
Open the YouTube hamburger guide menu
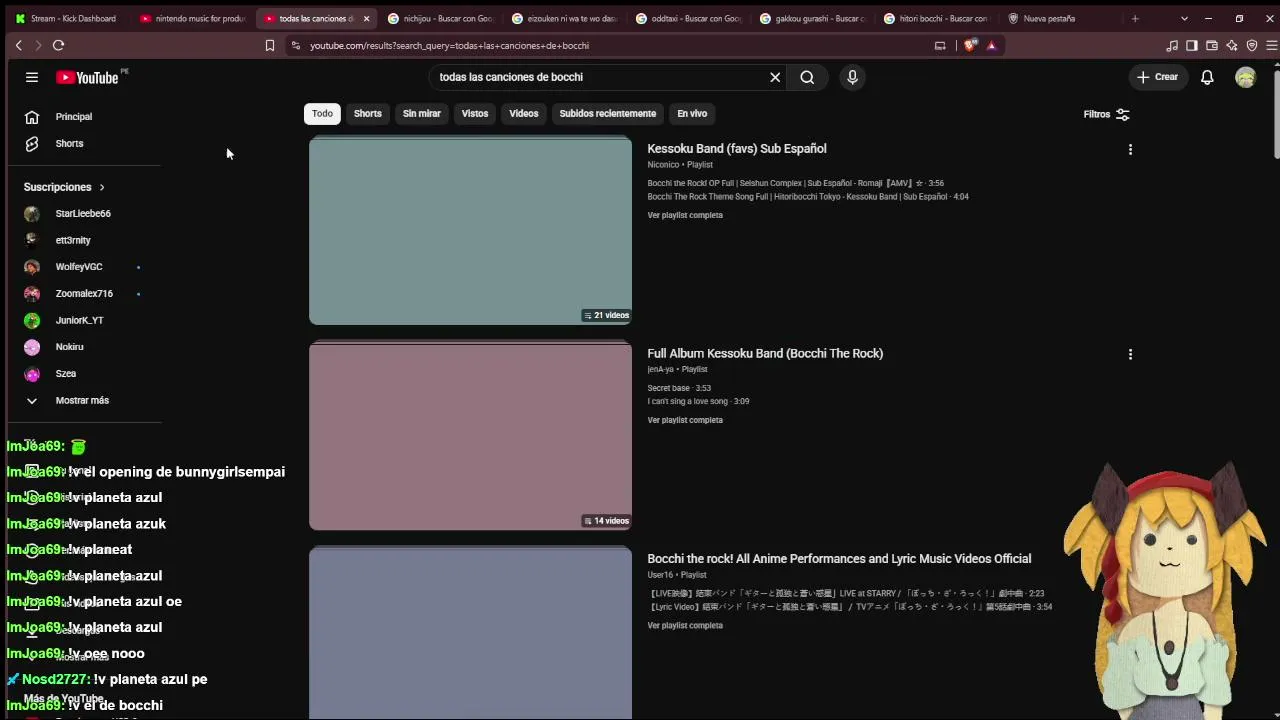pos(32,77)
